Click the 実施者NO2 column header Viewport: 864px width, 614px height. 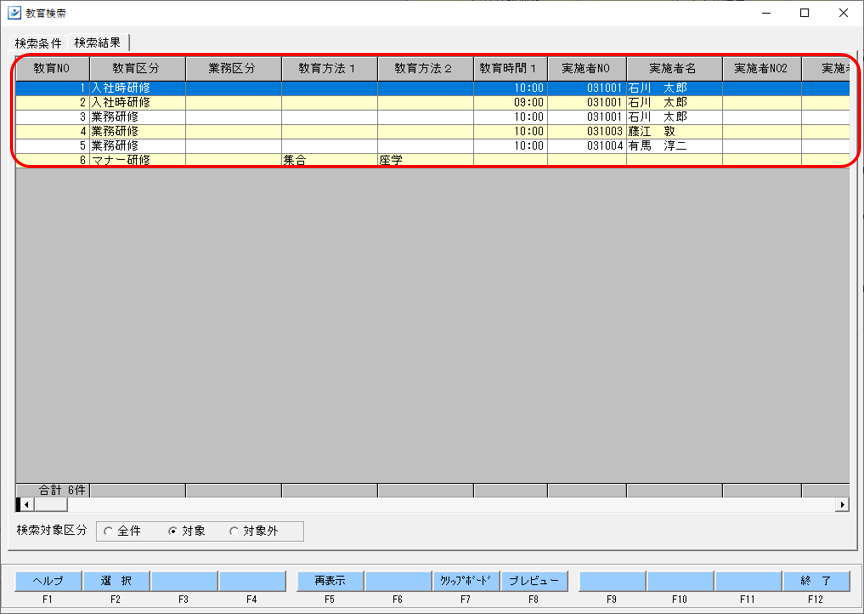click(x=762, y=69)
